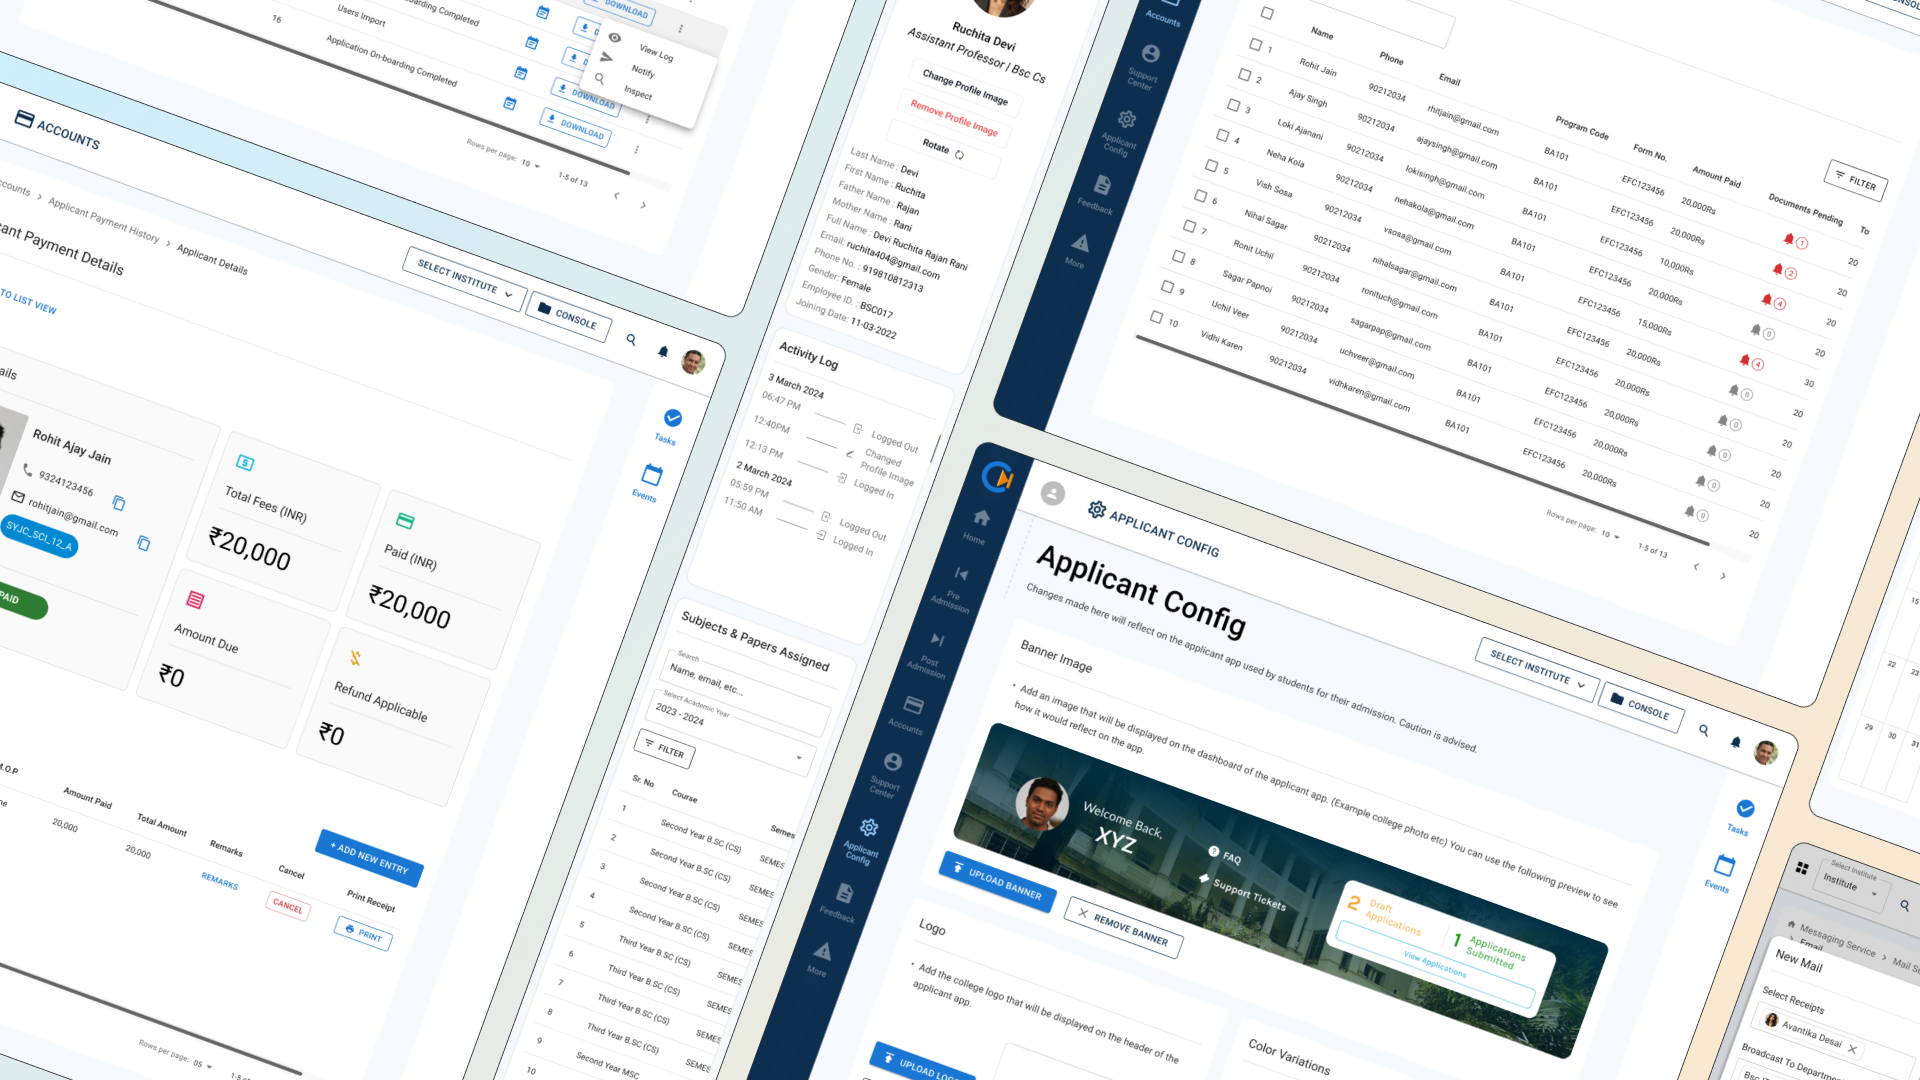
Task: Open Support Center in the upper dark sidebar
Action: click(x=1146, y=65)
